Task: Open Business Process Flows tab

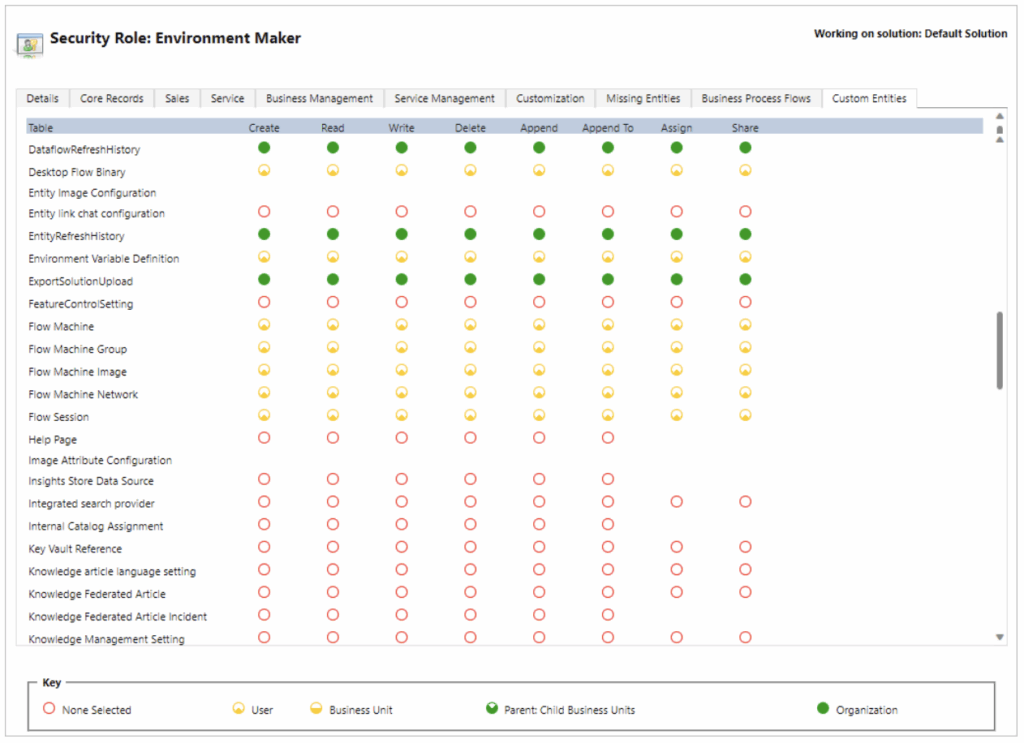Action: coord(756,99)
